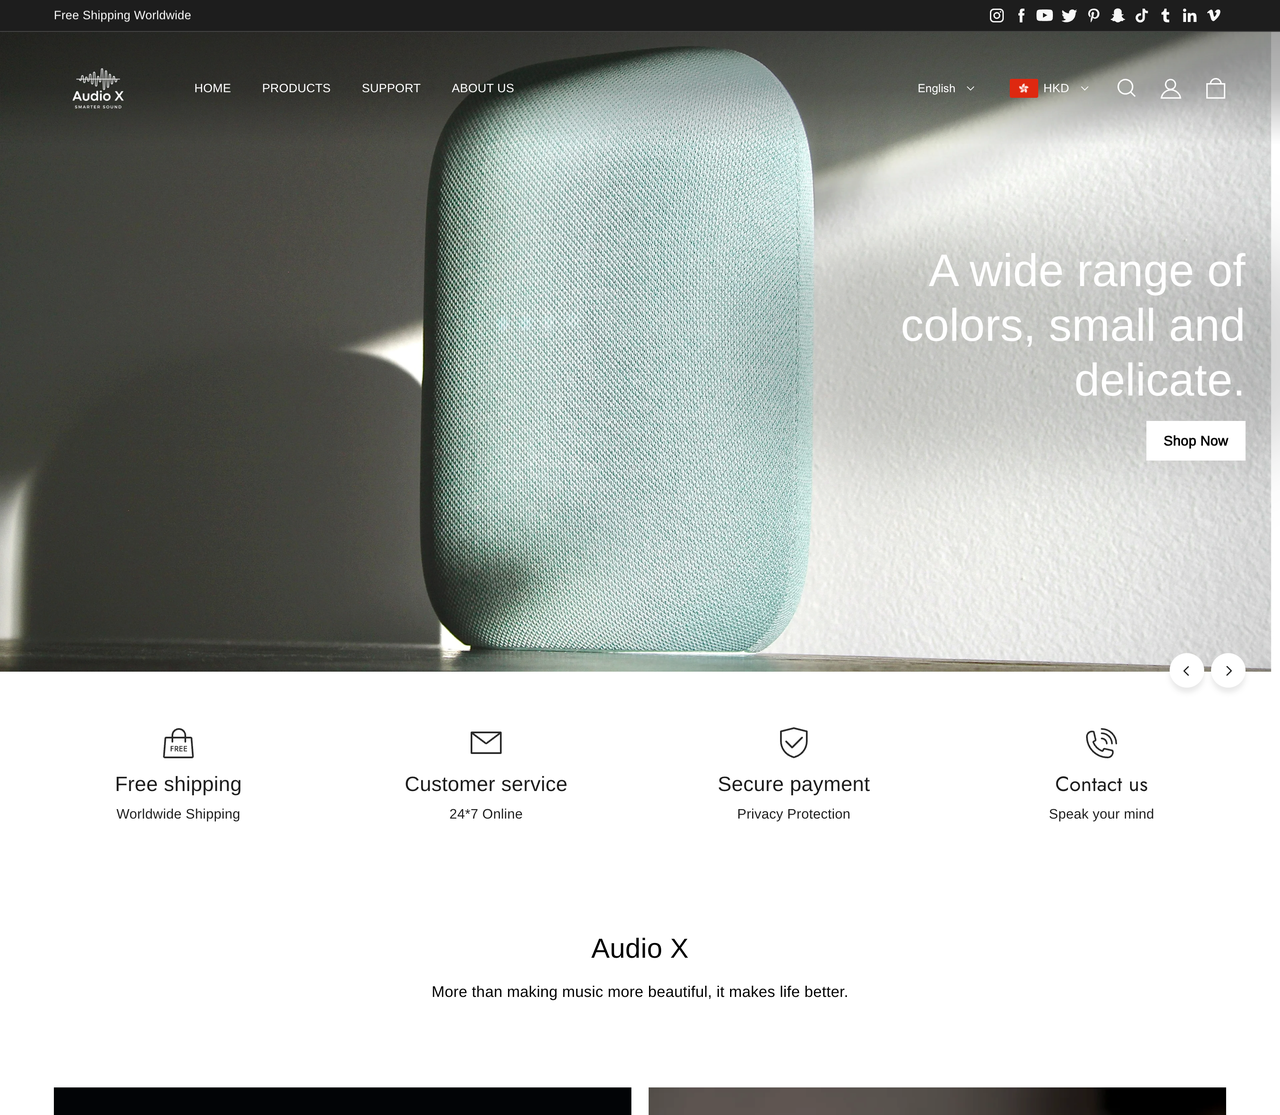The image size is (1280, 1115).
Task: Open the PRODUCTS menu
Action: pyautogui.click(x=296, y=88)
